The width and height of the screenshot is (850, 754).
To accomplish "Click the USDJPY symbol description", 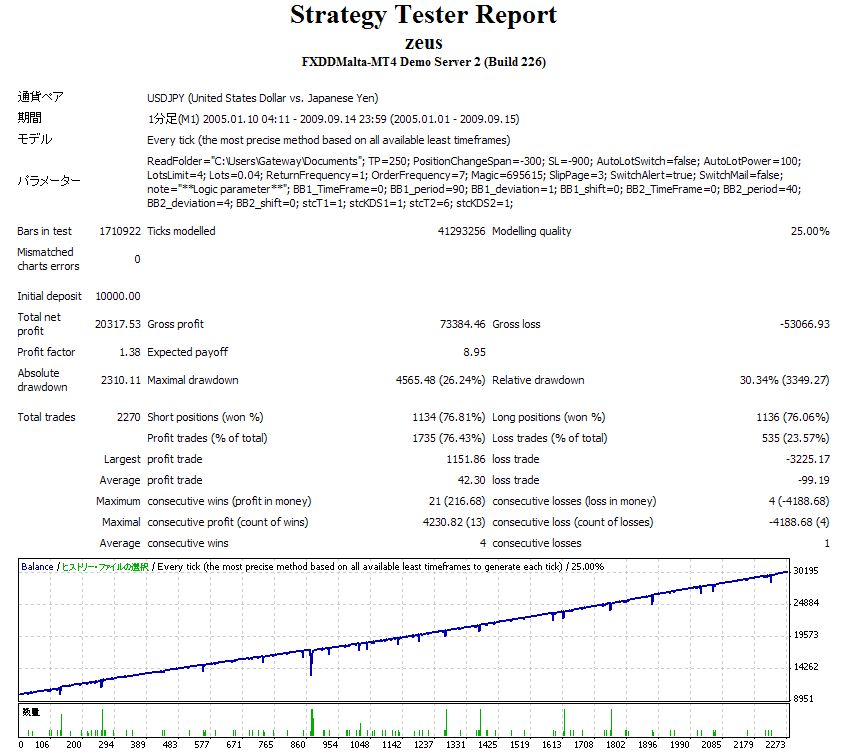I will (x=262, y=98).
